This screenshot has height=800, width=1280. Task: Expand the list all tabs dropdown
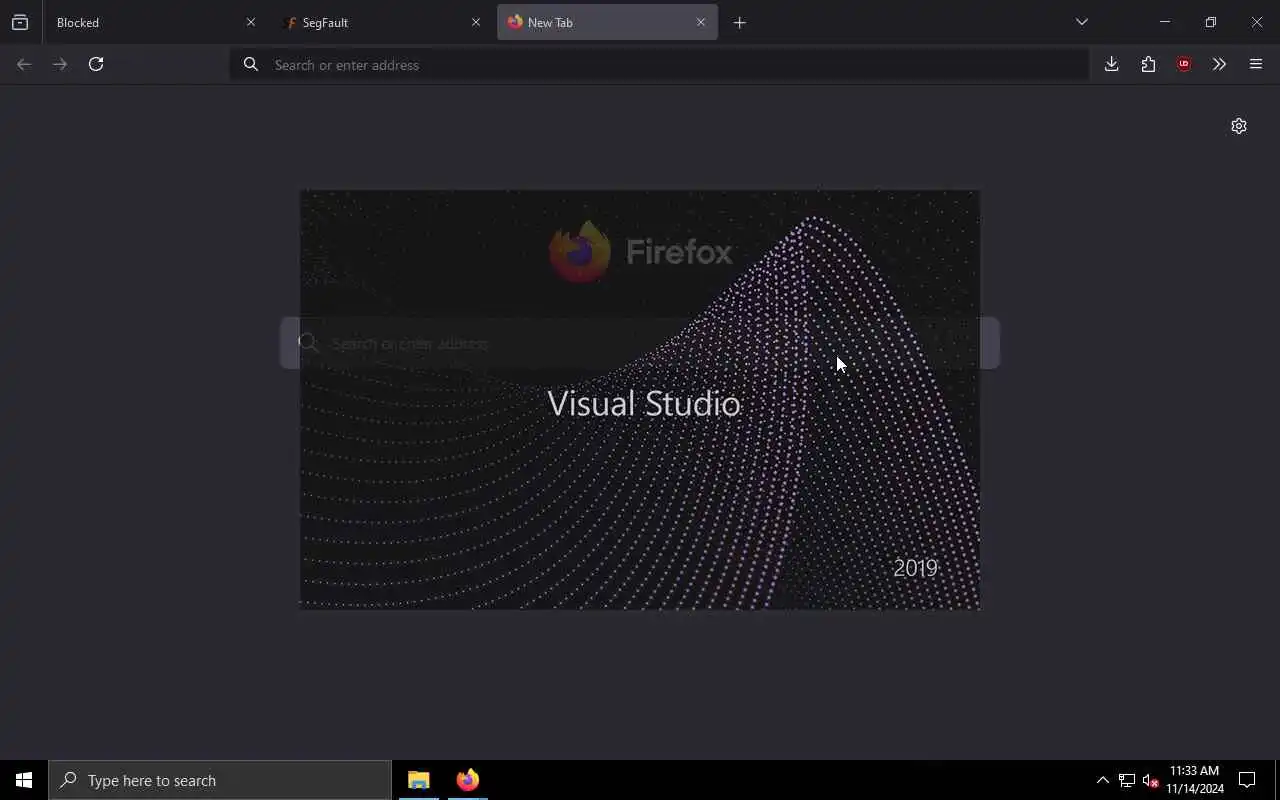(x=1082, y=22)
